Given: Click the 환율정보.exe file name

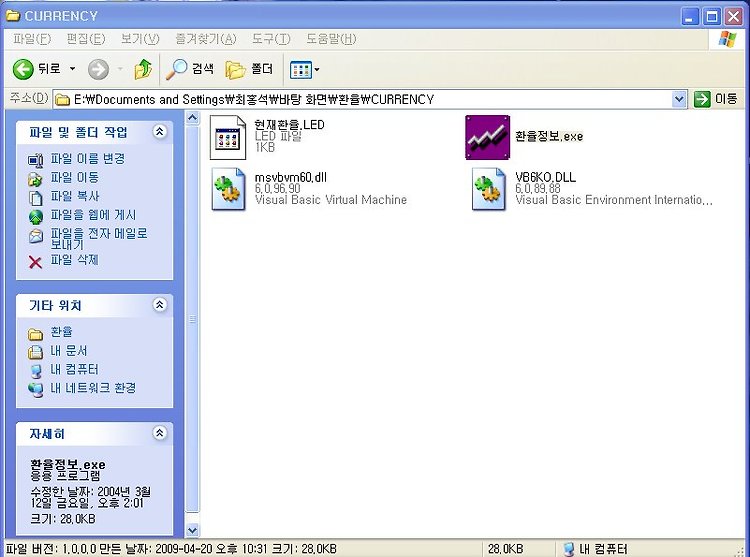Looking at the screenshot, I should click(x=549, y=136).
